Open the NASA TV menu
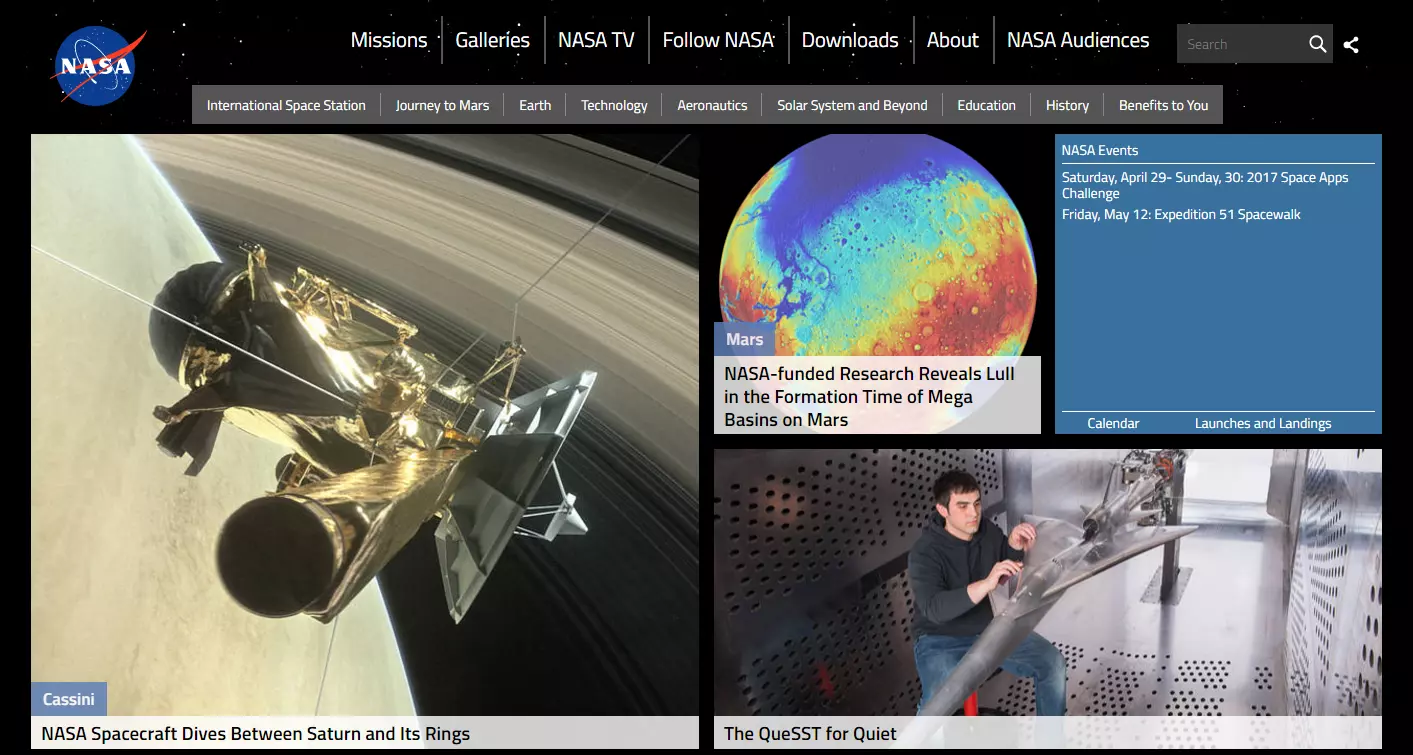This screenshot has height=755, width=1413. [x=596, y=40]
